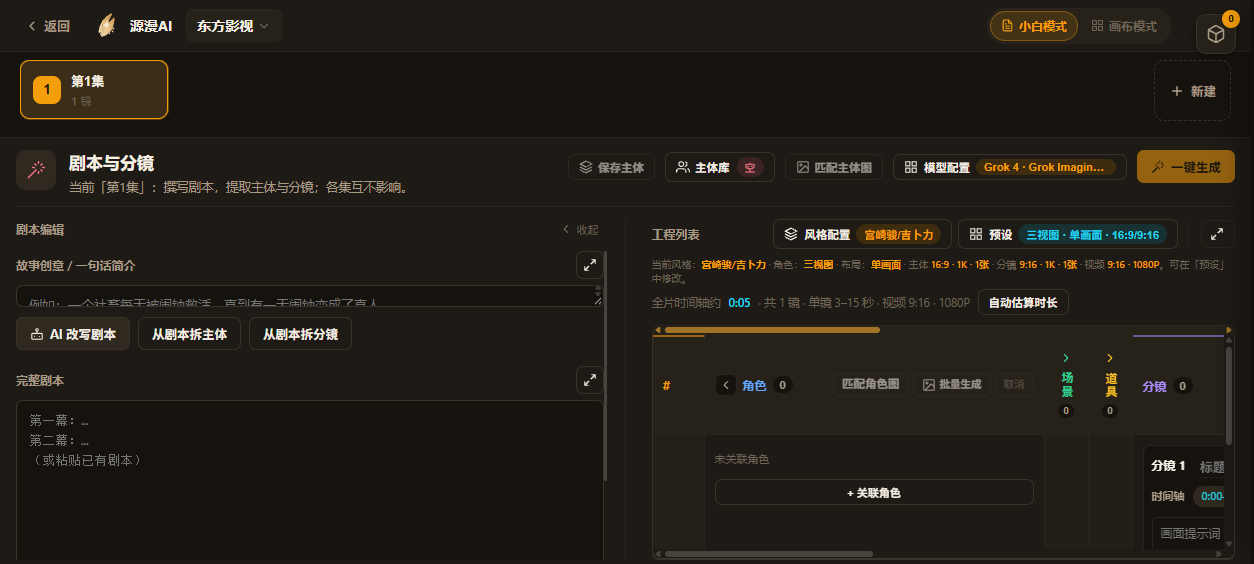Screen dimensions: 1254x564
Task: Click the 剧本编辑 heading
Action: 40,229
